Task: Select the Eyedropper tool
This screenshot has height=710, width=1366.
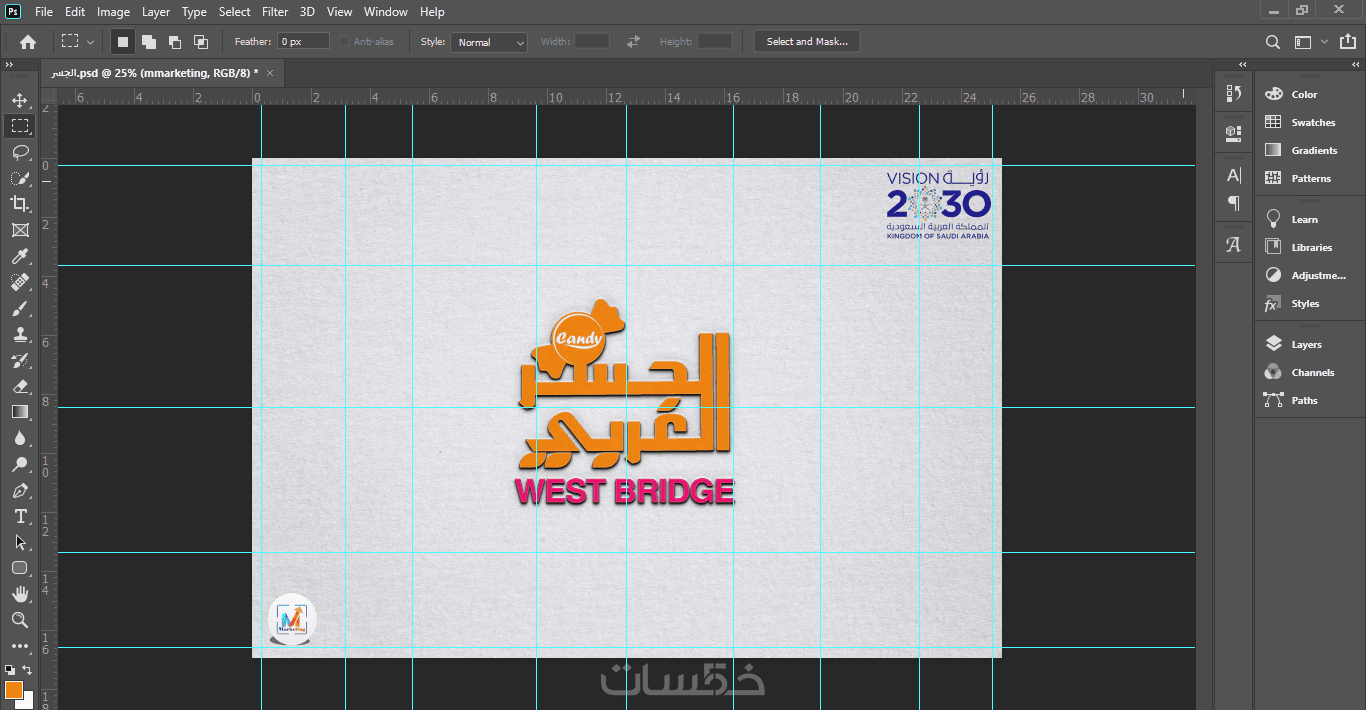Action: pos(20,256)
